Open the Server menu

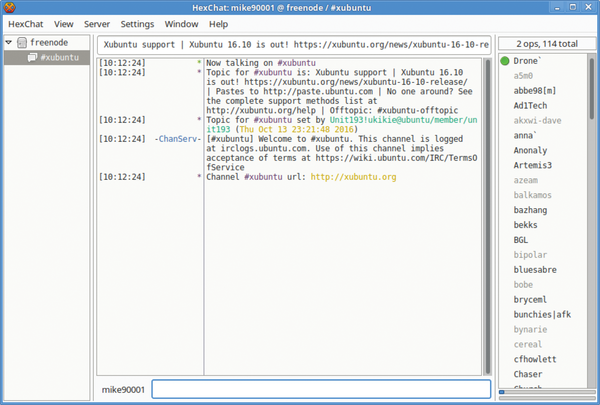(97, 24)
